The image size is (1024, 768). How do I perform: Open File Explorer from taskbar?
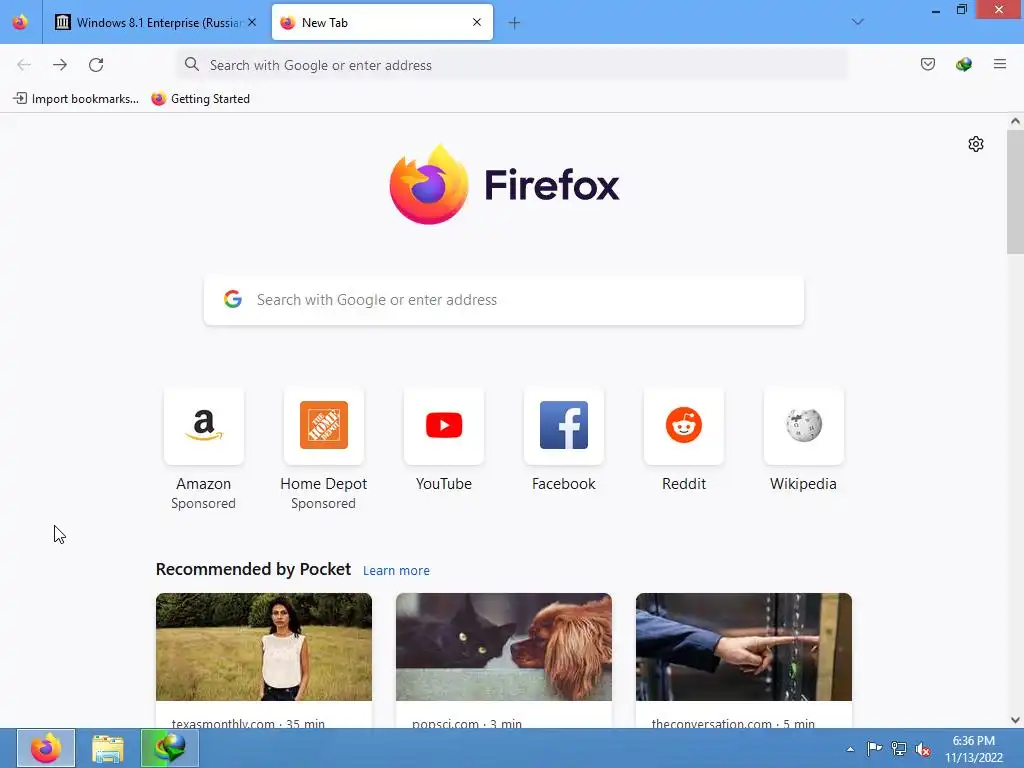(x=108, y=748)
